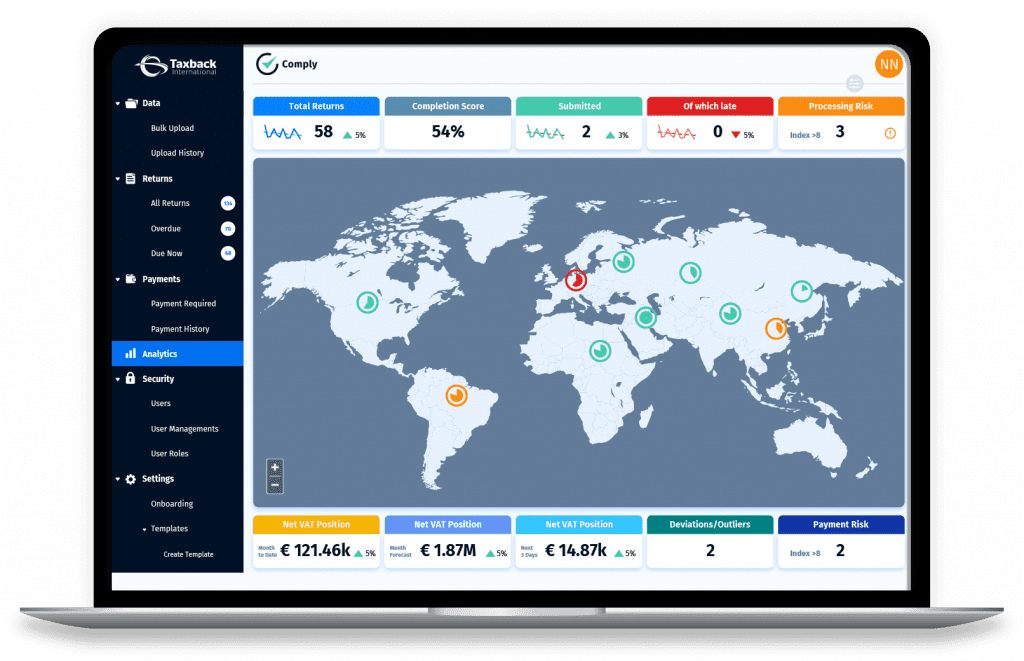
Task: Open Overdue returns
Action: point(166,229)
